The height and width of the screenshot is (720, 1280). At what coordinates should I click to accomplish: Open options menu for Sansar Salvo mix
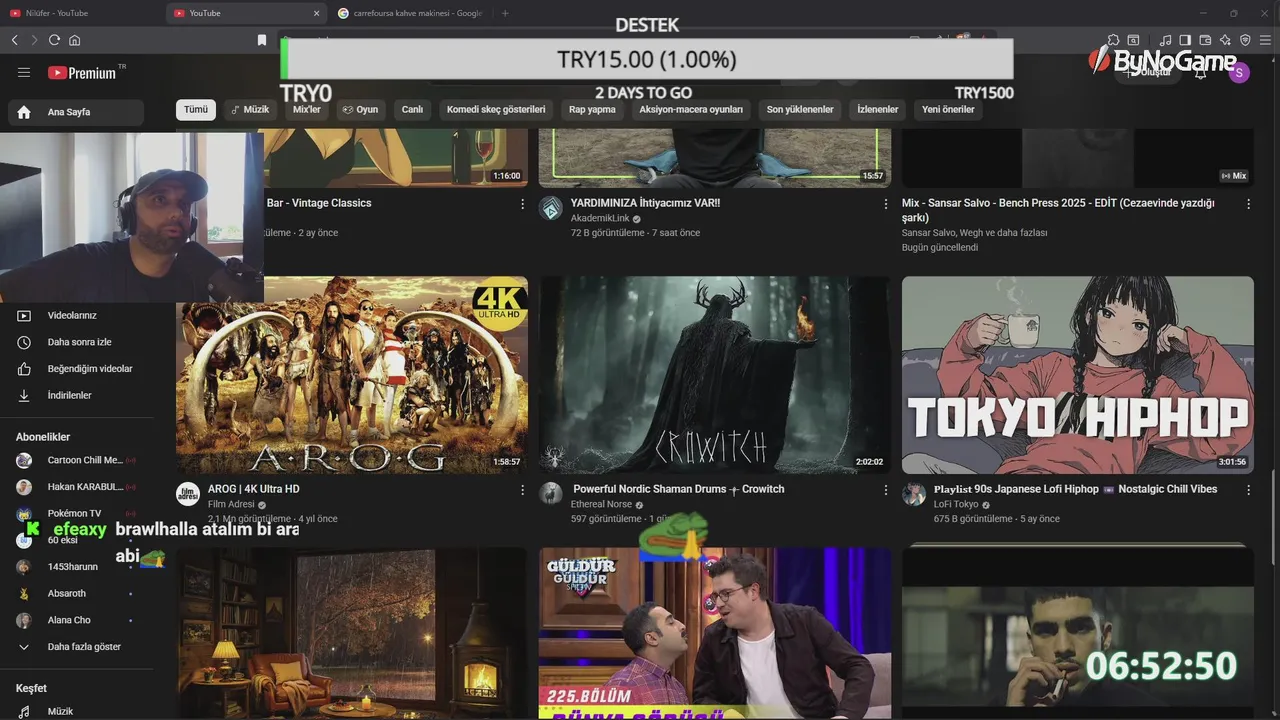[x=1248, y=204]
